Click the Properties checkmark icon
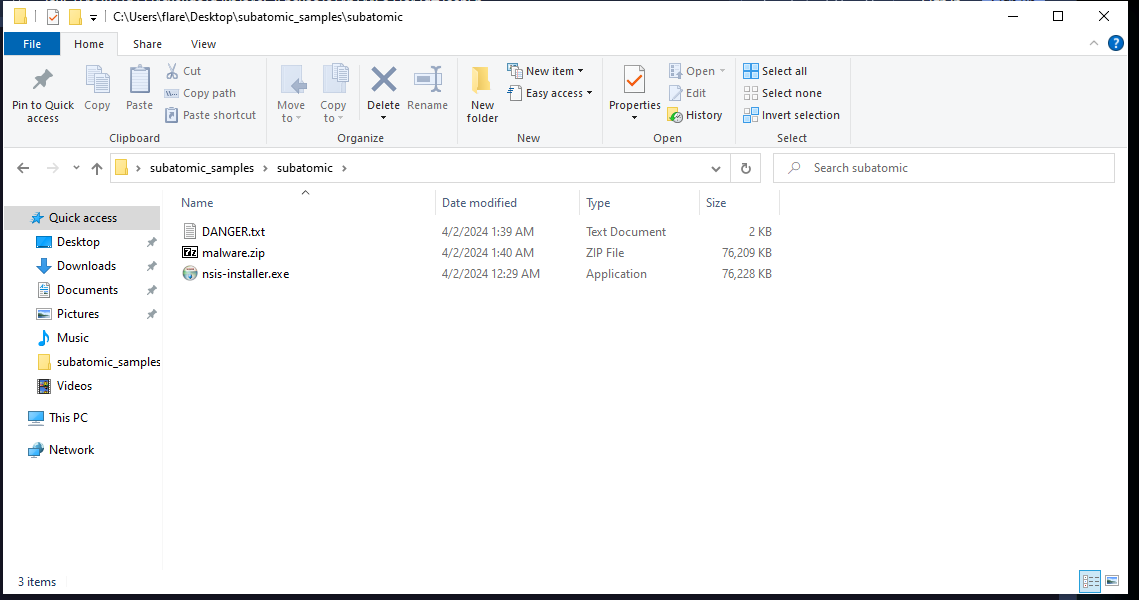 tap(634, 80)
